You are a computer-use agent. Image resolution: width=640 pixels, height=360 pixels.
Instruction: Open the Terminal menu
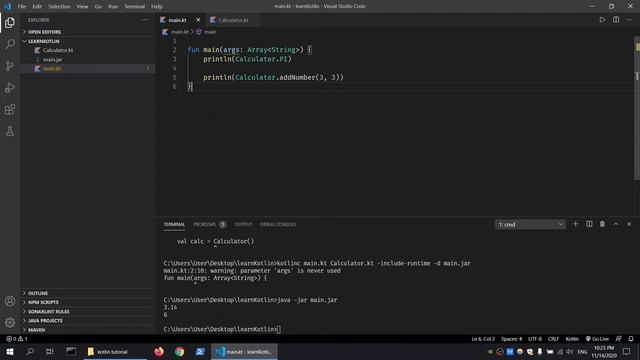point(135,7)
